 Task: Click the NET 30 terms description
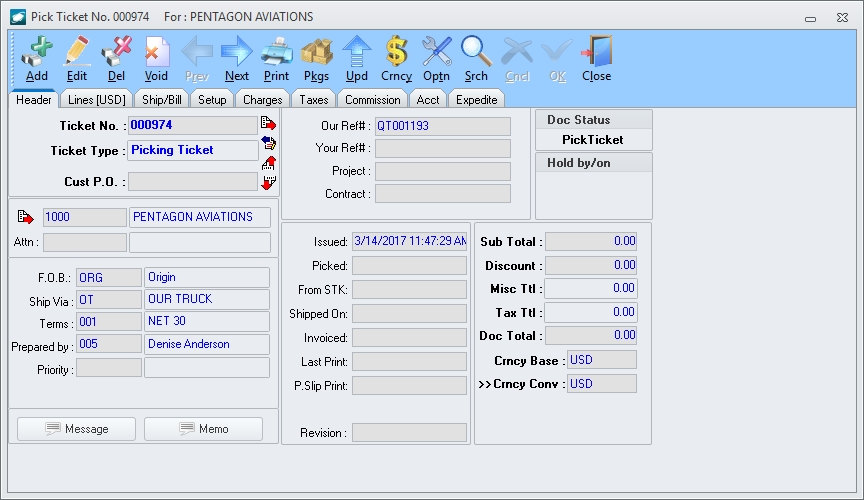click(x=207, y=321)
